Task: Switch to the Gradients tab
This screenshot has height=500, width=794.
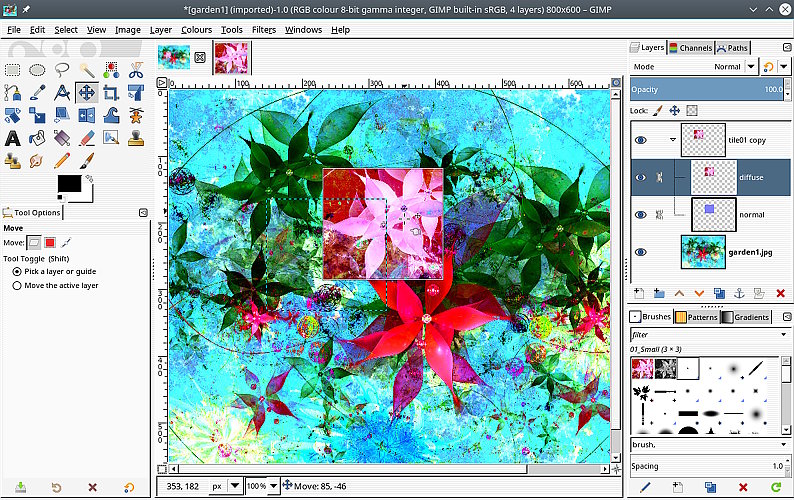Action: coord(746,317)
